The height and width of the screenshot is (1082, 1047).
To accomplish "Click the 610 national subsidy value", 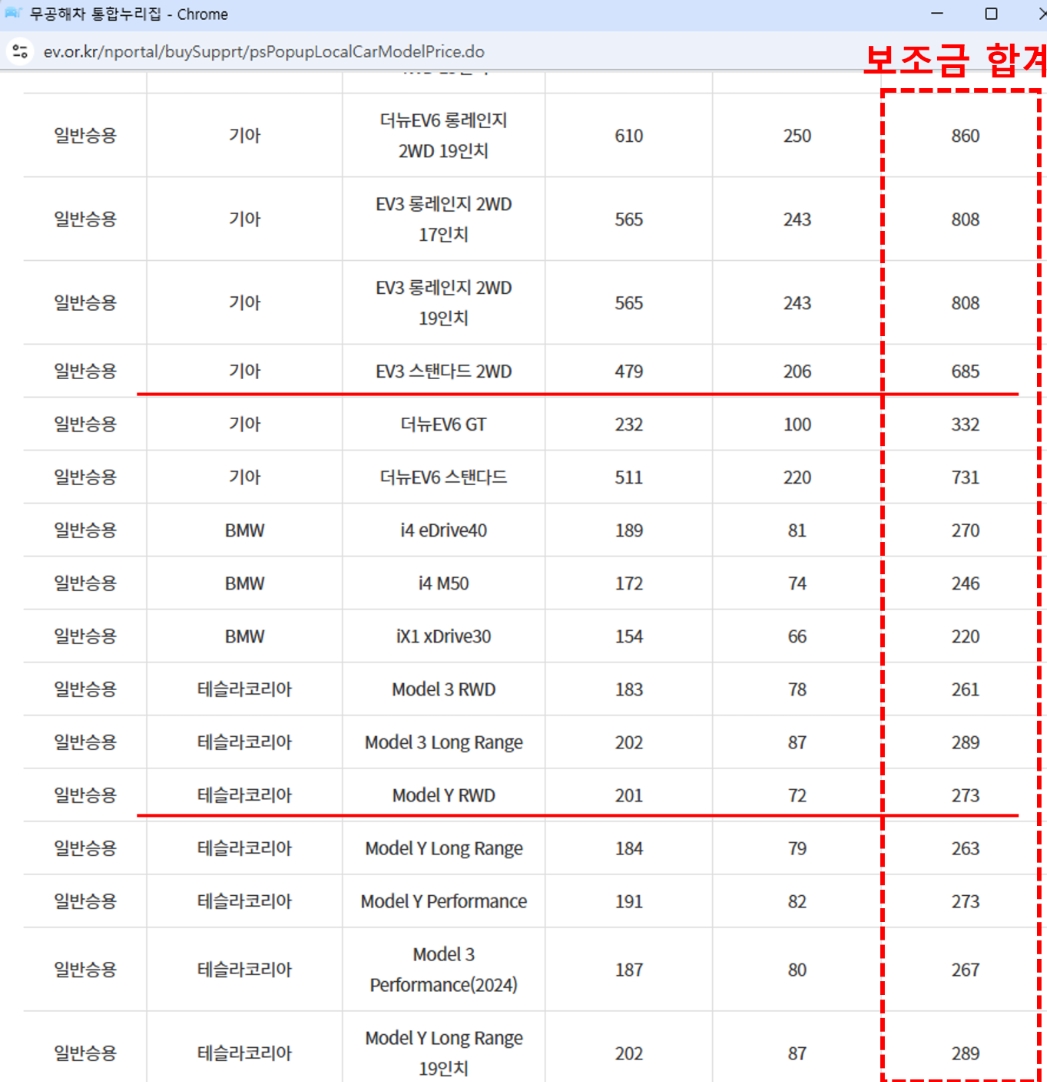I will (x=629, y=136).
